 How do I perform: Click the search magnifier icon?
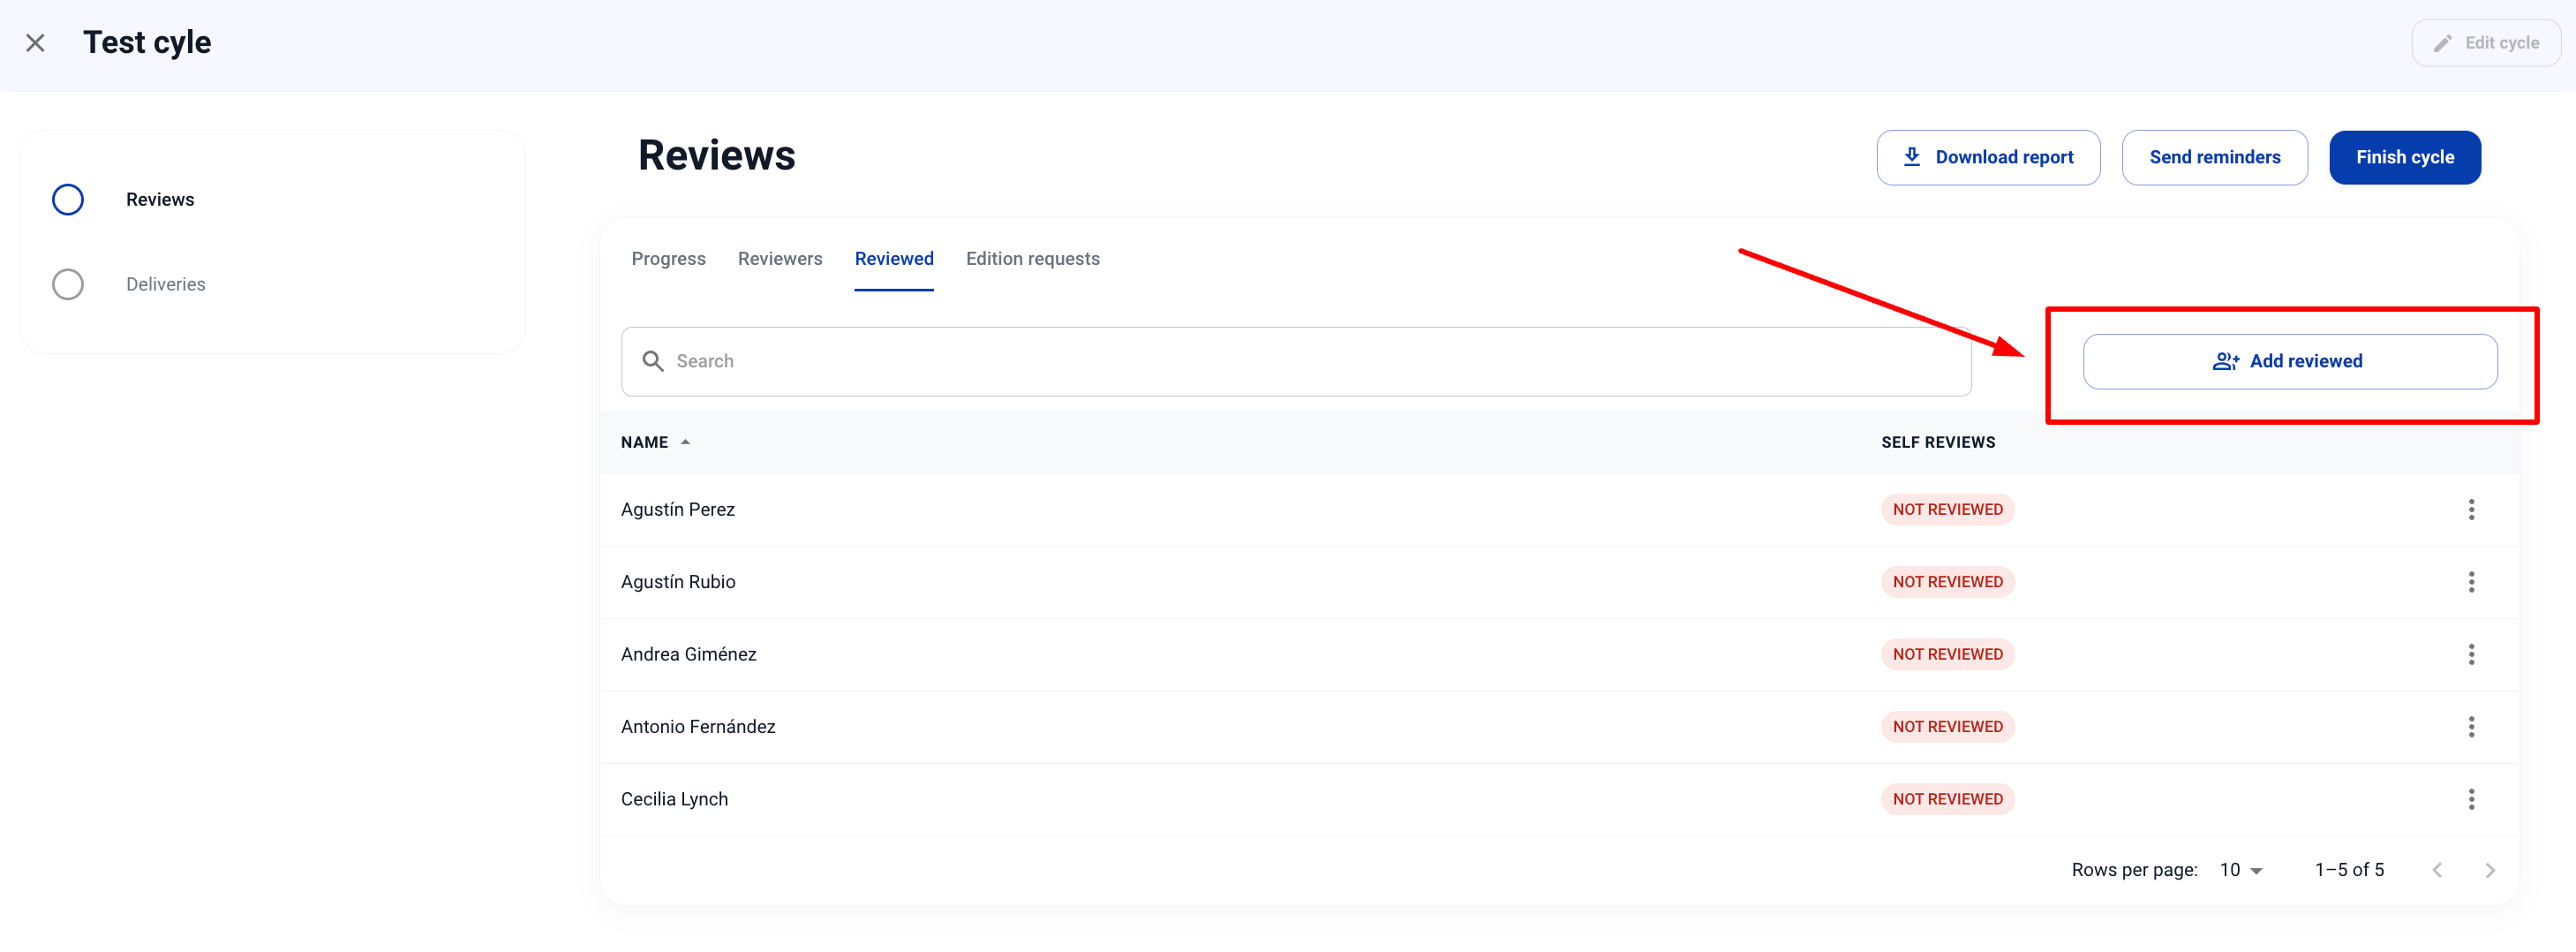pos(653,361)
